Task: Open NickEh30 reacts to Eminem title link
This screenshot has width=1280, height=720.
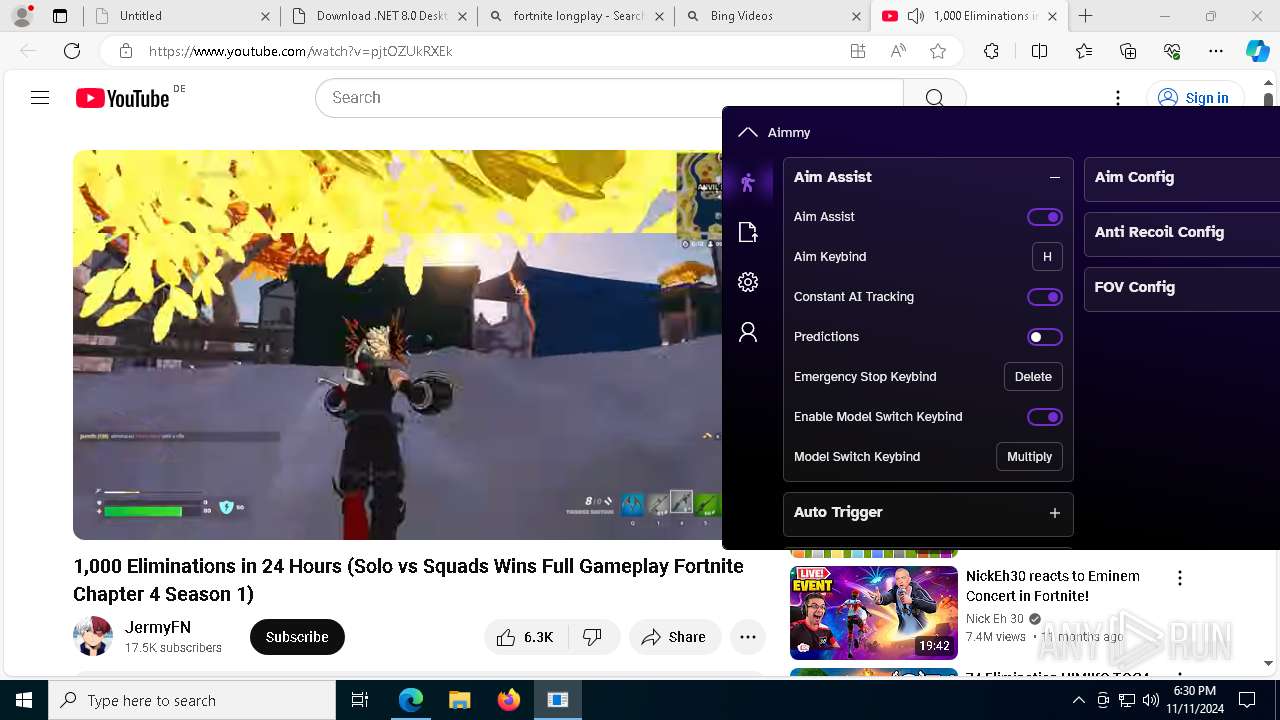Action: tap(1053, 586)
